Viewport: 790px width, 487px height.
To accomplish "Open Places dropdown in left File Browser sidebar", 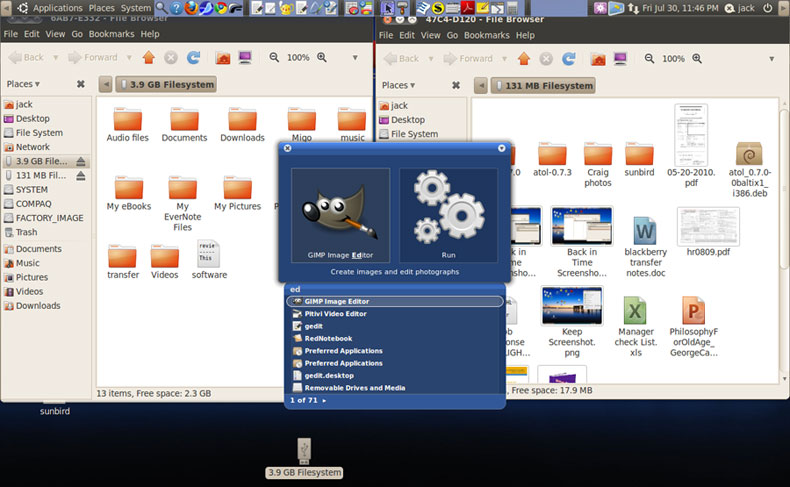I will (23, 84).
